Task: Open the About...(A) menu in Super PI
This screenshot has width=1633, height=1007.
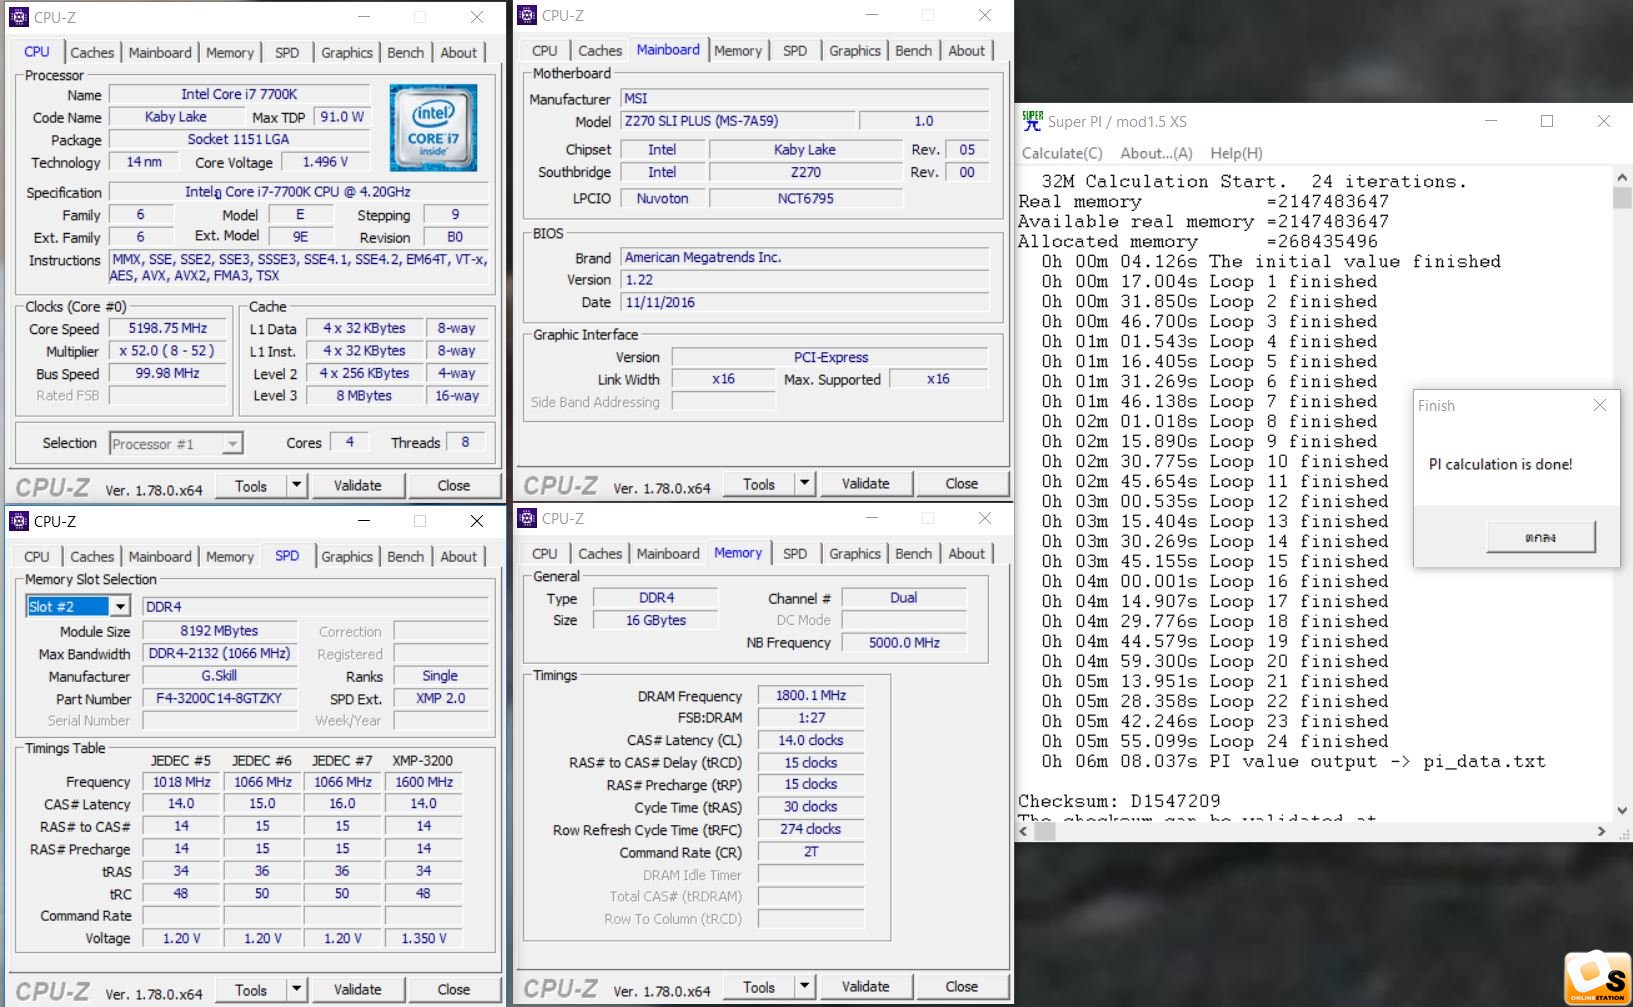Action: [x=1156, y=153]
